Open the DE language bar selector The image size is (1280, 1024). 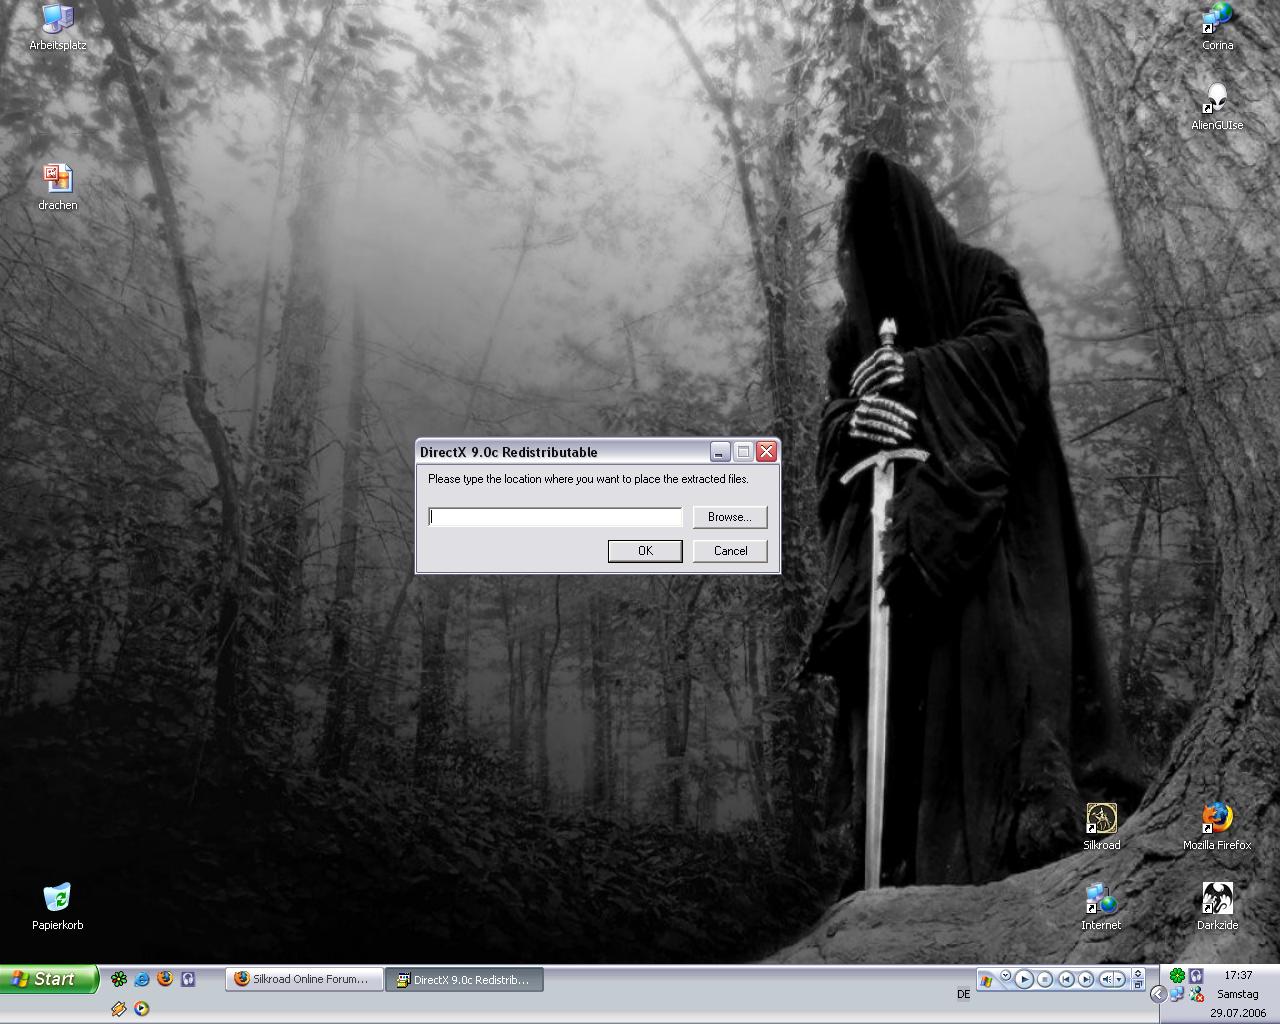coord(963,994)
